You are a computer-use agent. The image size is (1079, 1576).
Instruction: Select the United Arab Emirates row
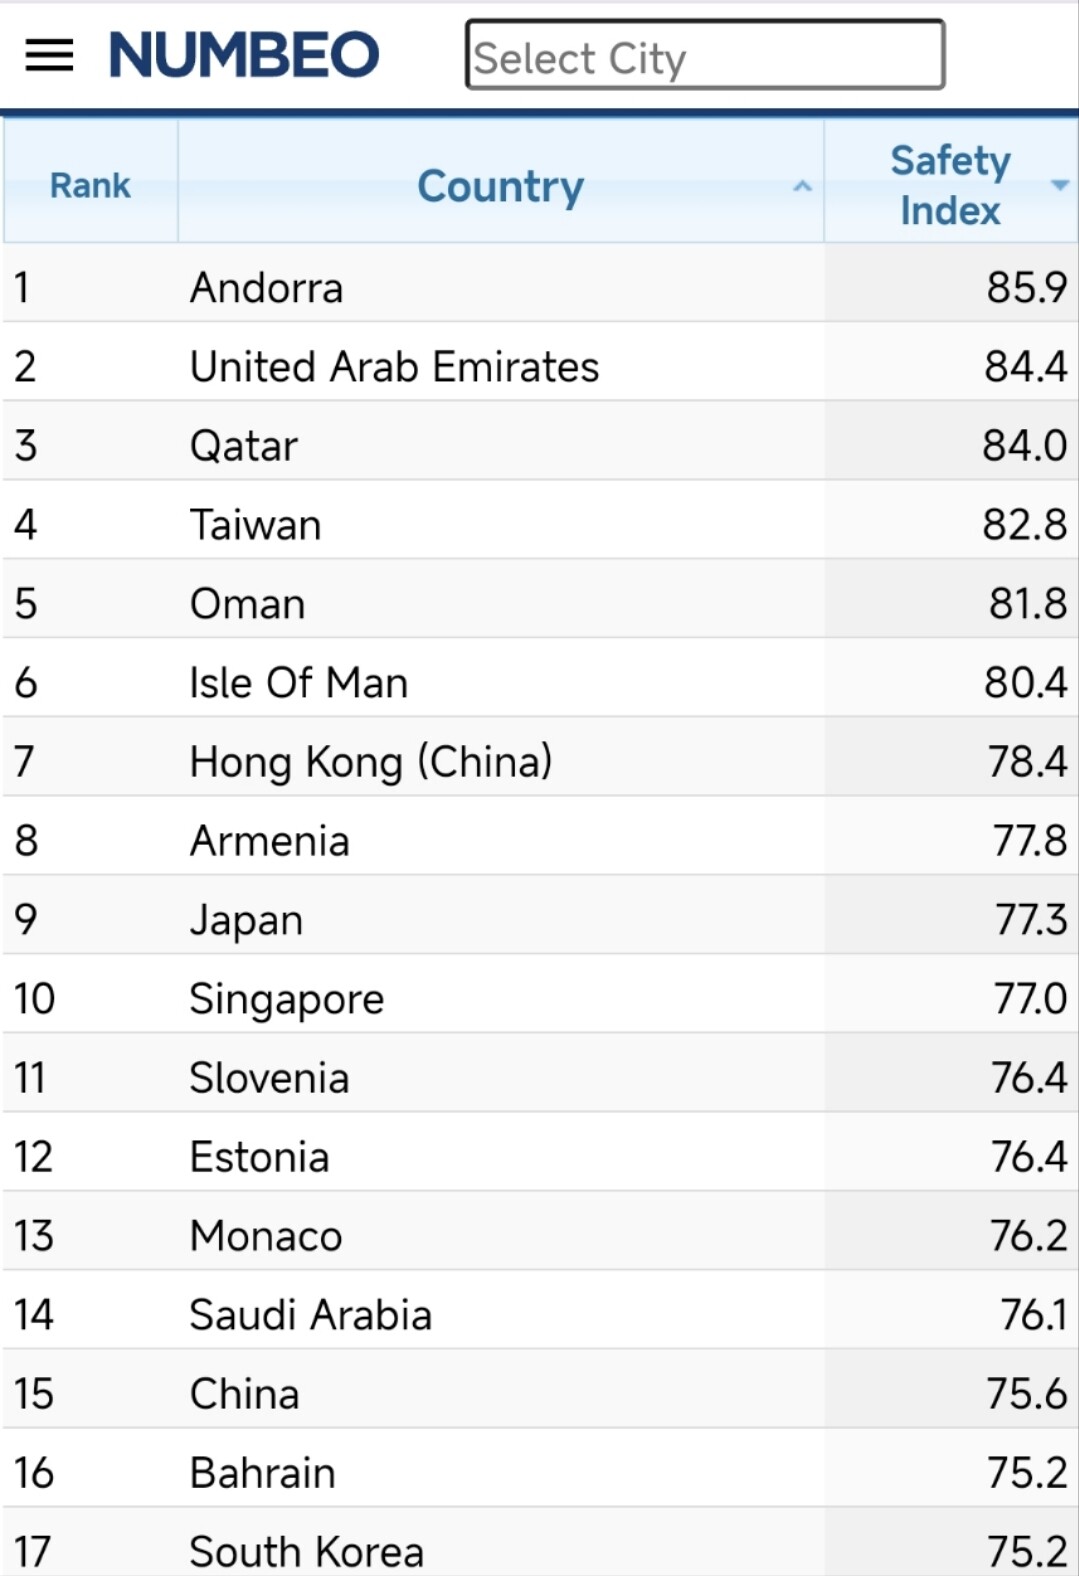point(394,367)
